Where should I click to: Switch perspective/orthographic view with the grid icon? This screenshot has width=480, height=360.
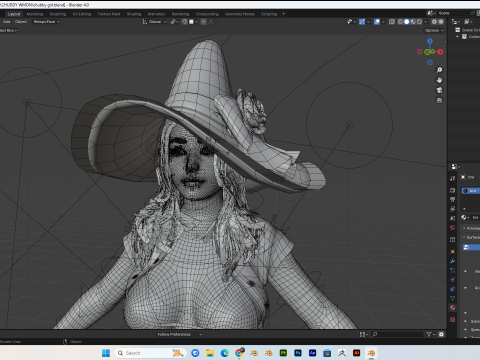point(439,100)
